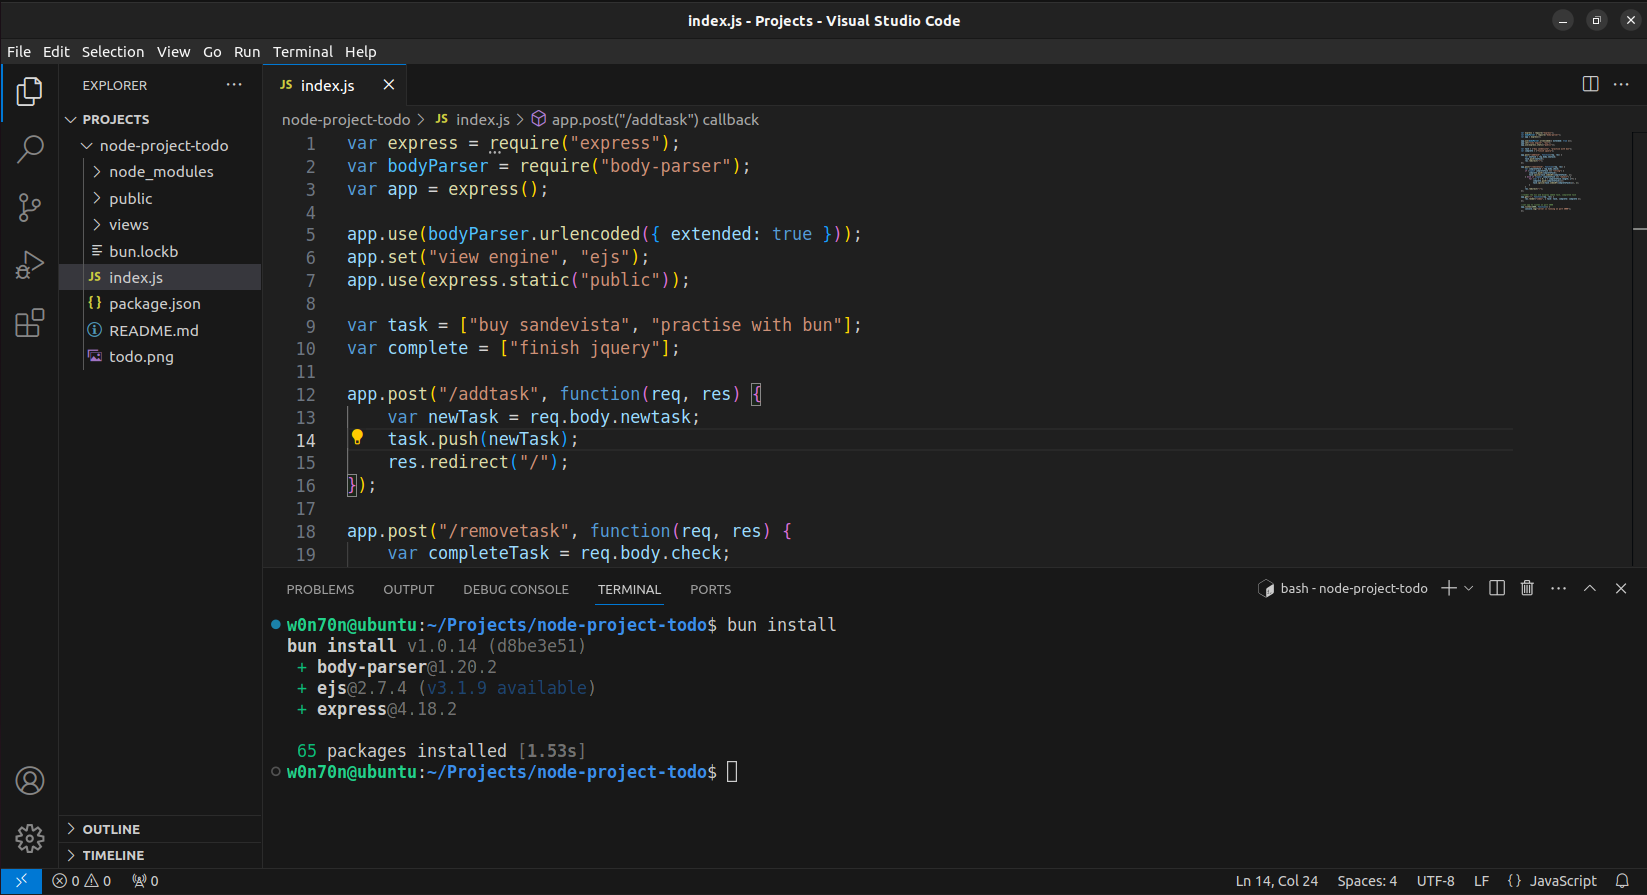Open the Extensions view
This screenshot has width=1647, height=895.
pyautogui.click(x=30, y=323)
